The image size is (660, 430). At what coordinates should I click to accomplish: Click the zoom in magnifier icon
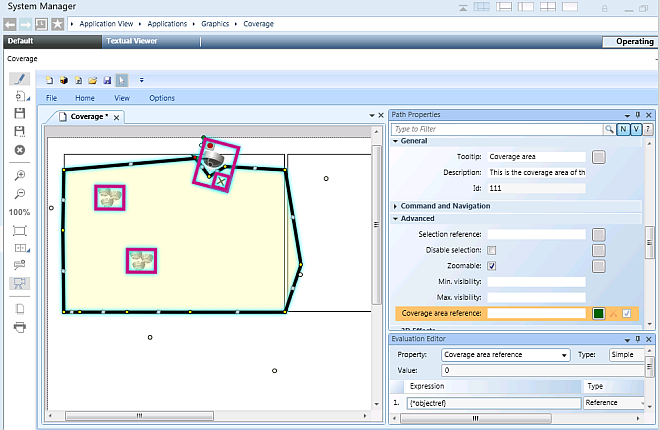(x=19, y=175)
